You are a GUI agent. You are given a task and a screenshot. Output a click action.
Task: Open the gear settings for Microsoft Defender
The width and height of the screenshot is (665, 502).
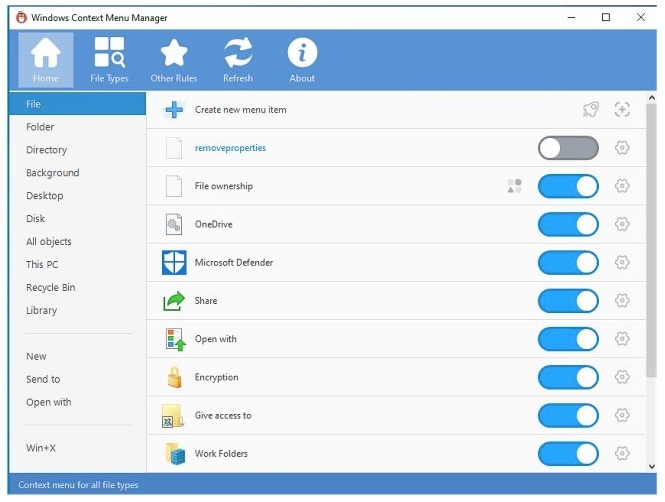tap(622, 263)
